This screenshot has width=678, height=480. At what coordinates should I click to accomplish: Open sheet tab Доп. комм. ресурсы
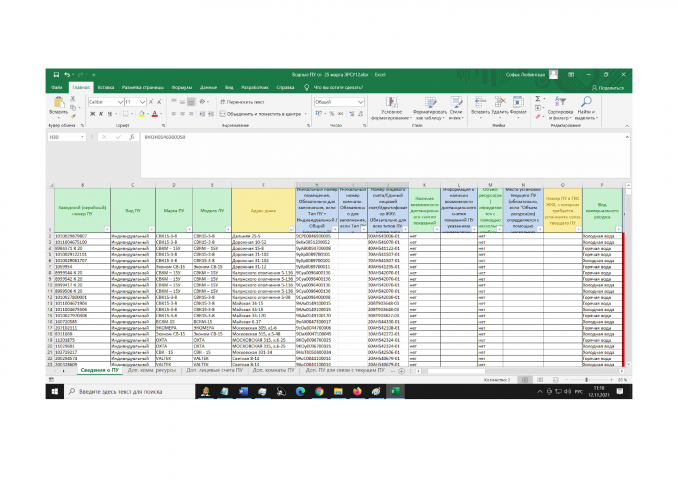click(151, 371)
